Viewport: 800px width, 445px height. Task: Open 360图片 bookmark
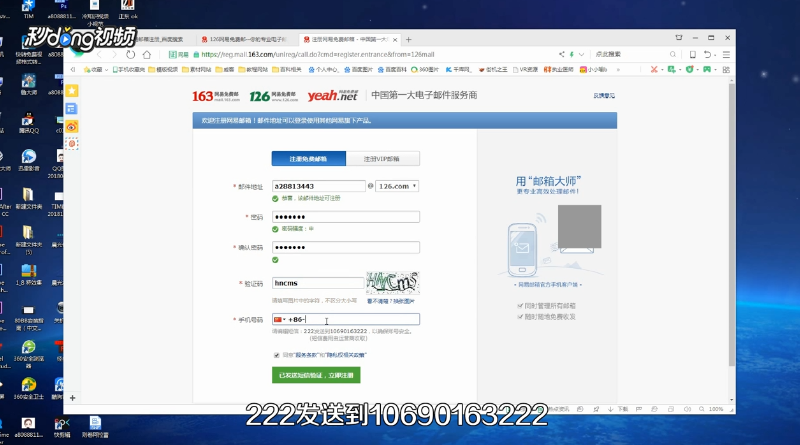424,69
